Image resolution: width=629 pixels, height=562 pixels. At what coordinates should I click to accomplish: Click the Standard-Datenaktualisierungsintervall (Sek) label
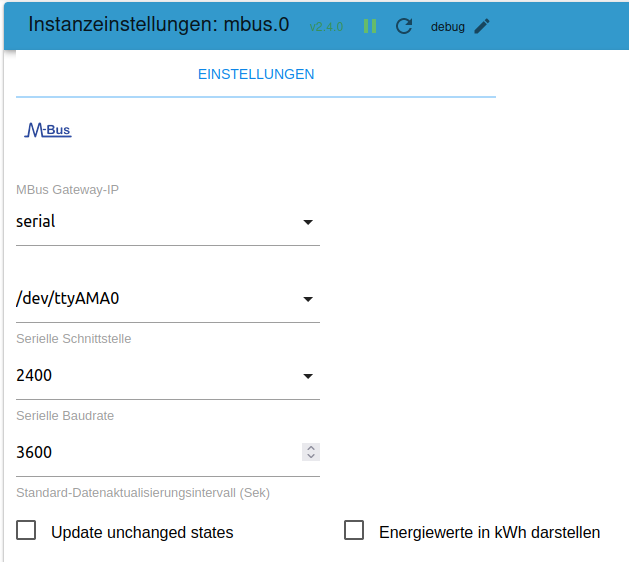pos(143,493)
